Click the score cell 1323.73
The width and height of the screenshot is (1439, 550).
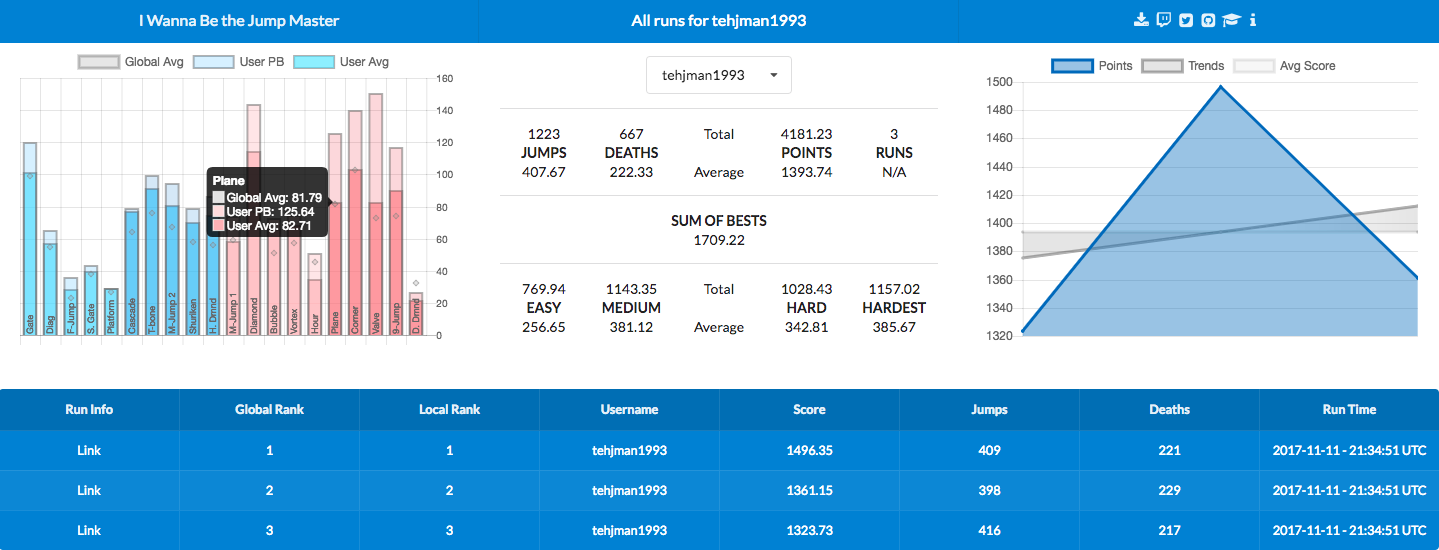809,530
